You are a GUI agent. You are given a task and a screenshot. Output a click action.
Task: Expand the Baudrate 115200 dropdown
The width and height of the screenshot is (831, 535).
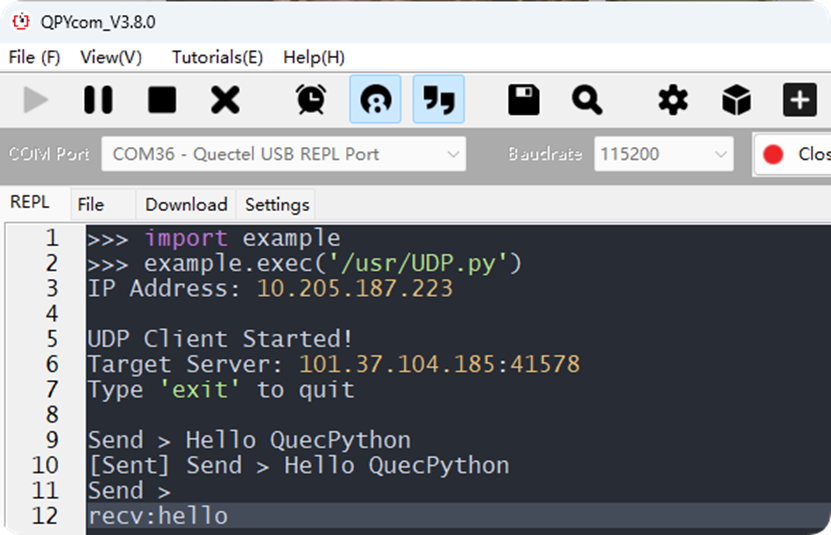663,154
